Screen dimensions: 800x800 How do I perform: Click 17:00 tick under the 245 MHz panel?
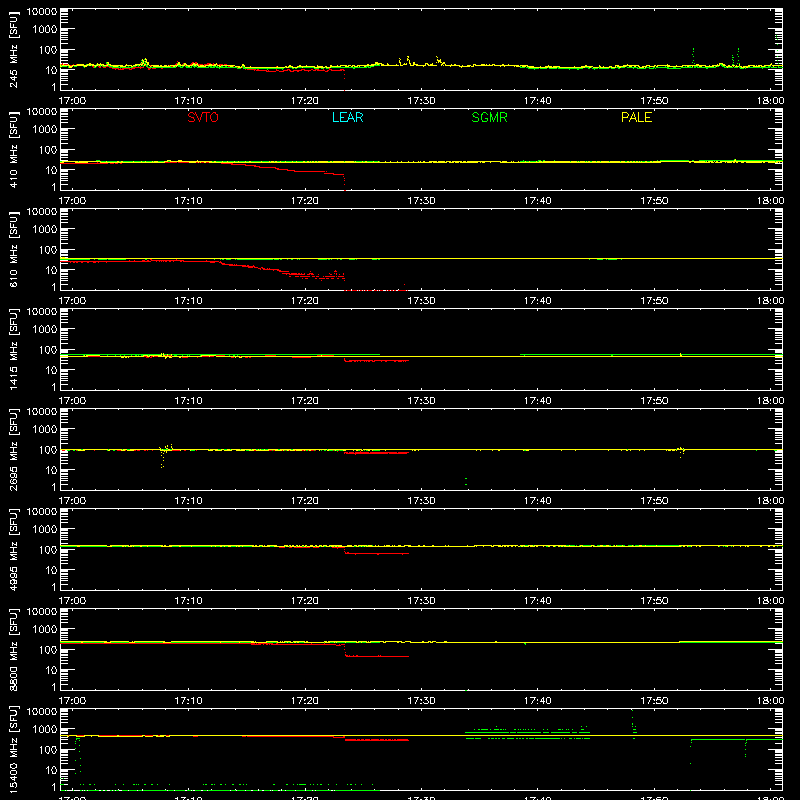pyautogui.click(x=72, y=101)
